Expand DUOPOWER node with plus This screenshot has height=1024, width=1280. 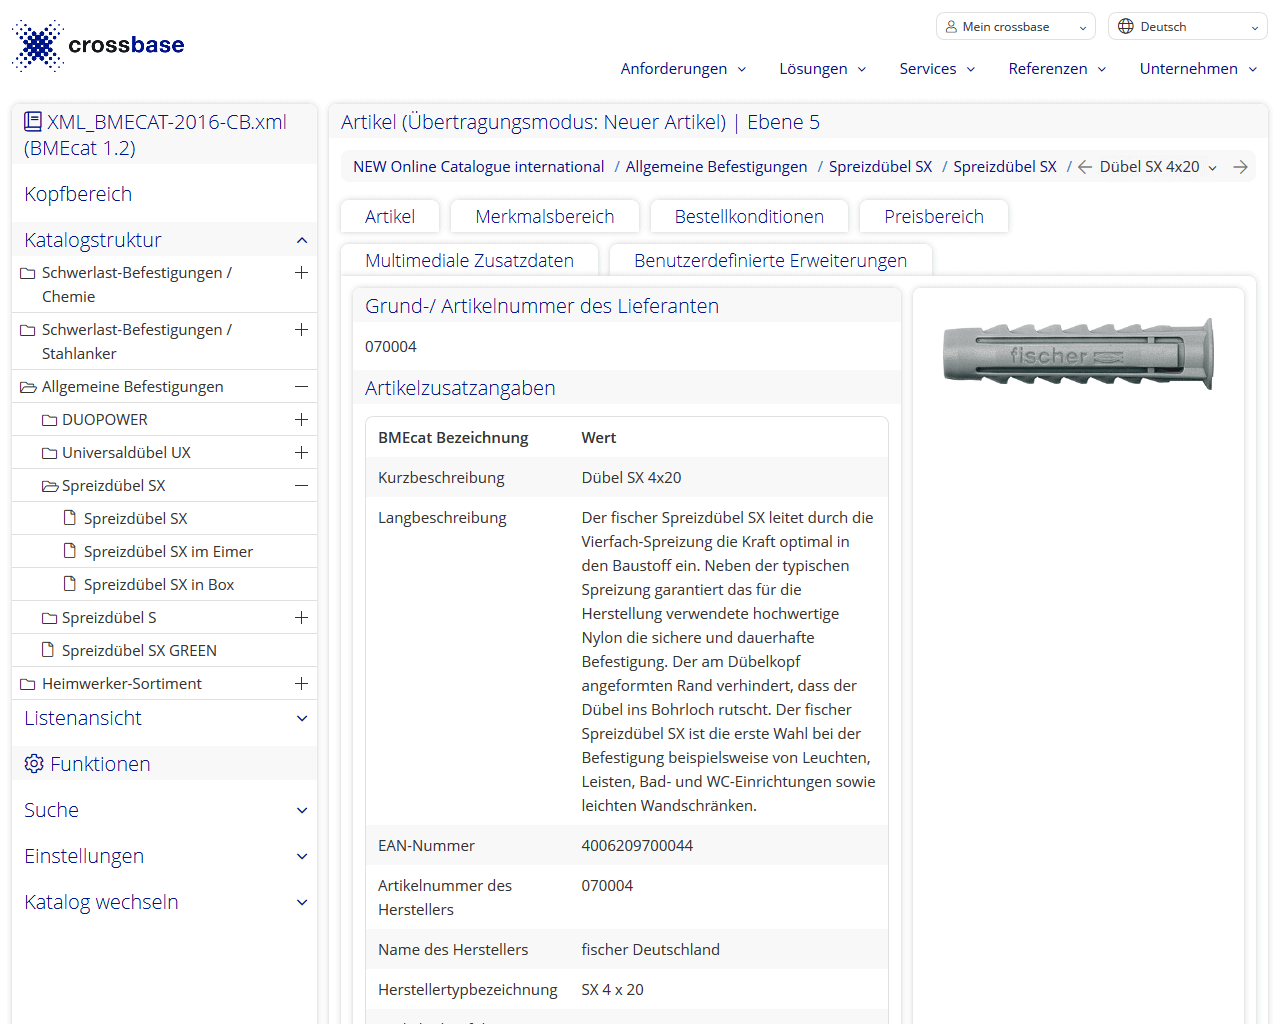(301, 419)
